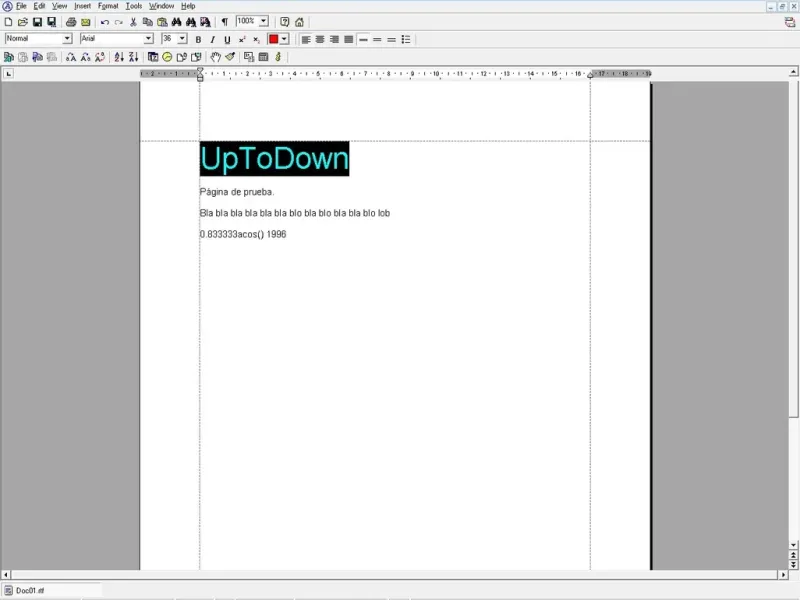Expand the Normal style dropdown
800x600 pixels.
pyautogui.click(x=67, y=39)
